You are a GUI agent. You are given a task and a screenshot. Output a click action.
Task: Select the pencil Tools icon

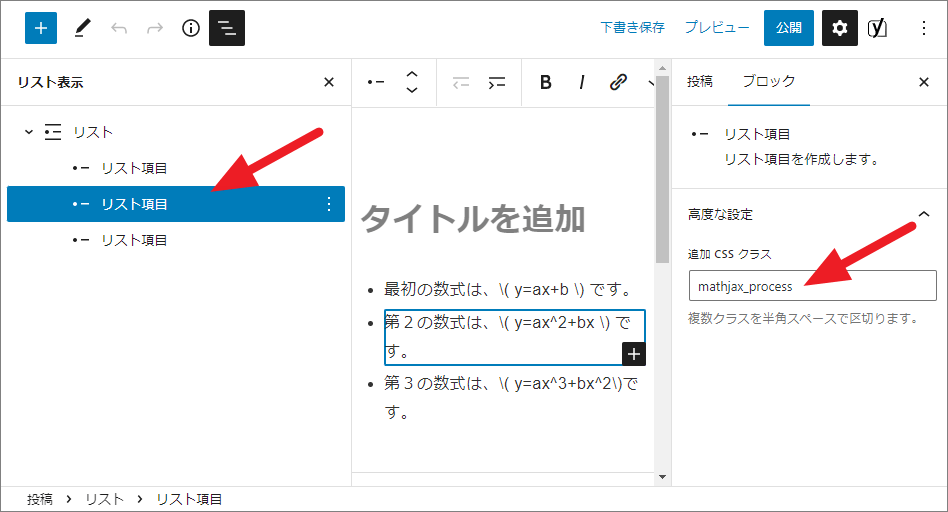pos(82,28)
